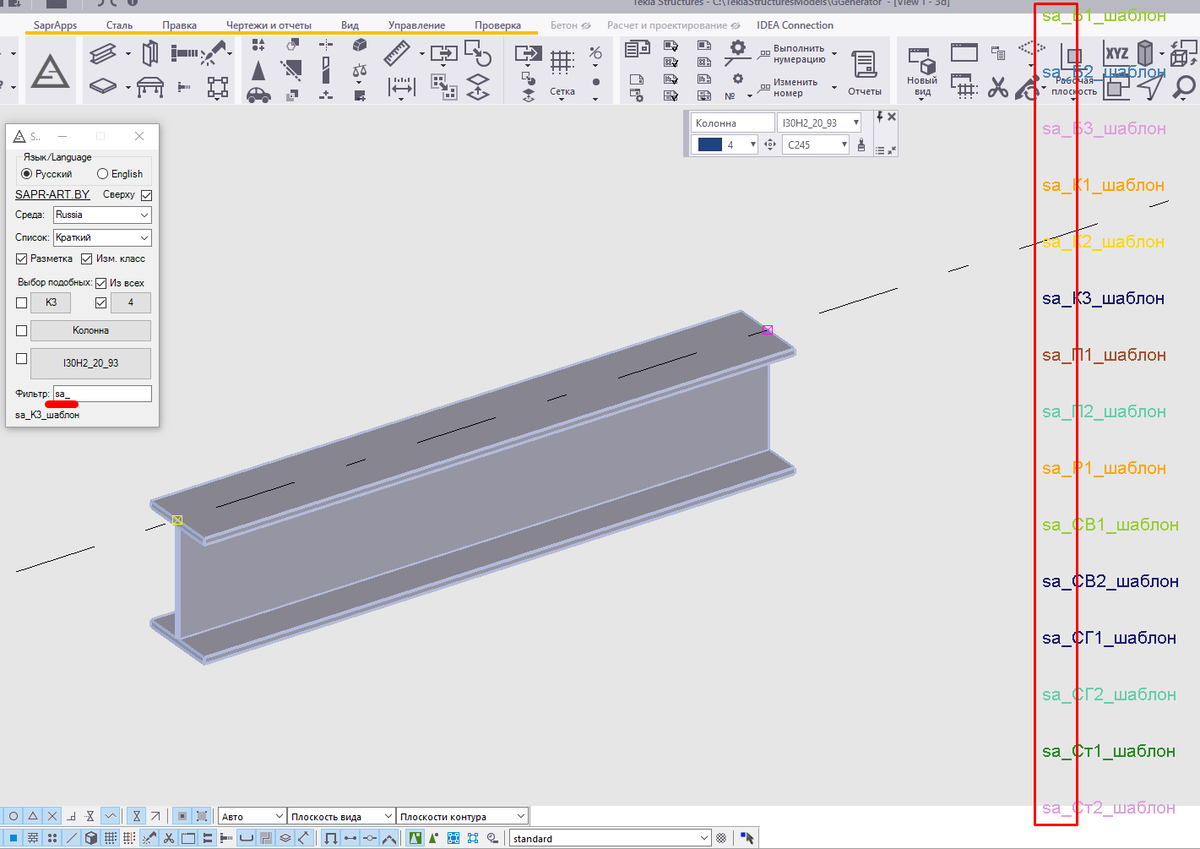The image size is (1200, 849).
Task: Open the Правка ribbon tab
Action: 180,25
